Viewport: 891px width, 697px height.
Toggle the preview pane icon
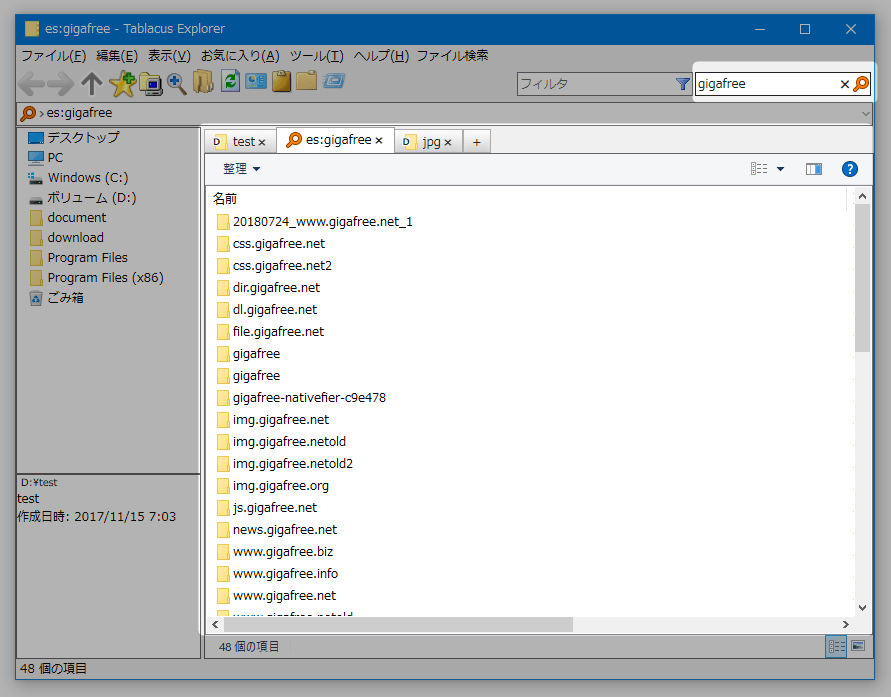814,169
